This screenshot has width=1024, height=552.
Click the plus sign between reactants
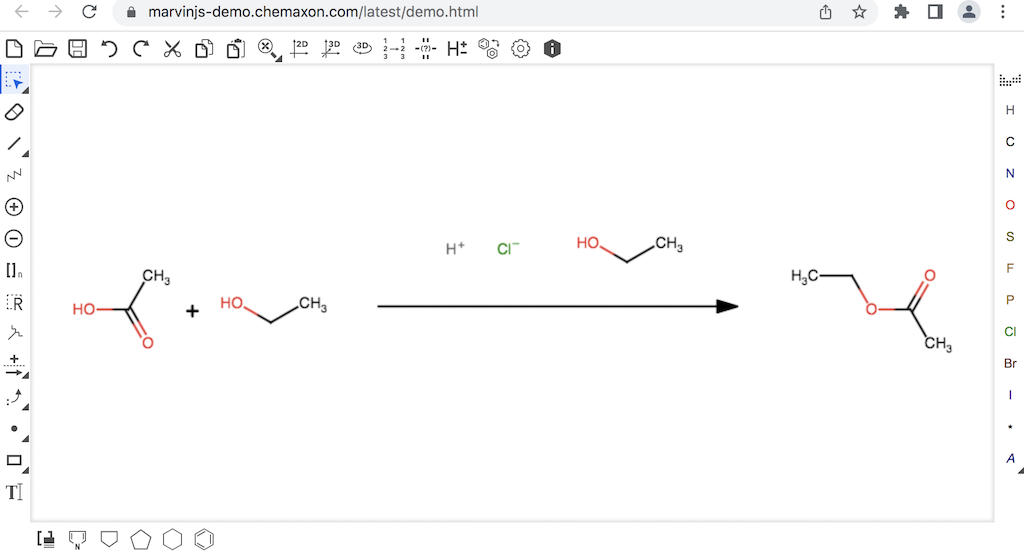pos(192,311)
